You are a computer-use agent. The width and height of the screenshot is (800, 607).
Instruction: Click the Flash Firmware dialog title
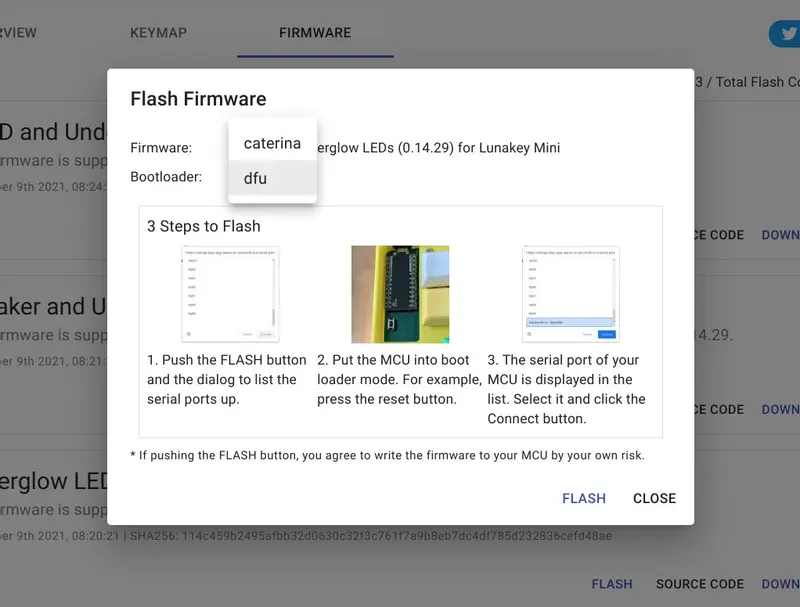198,98
